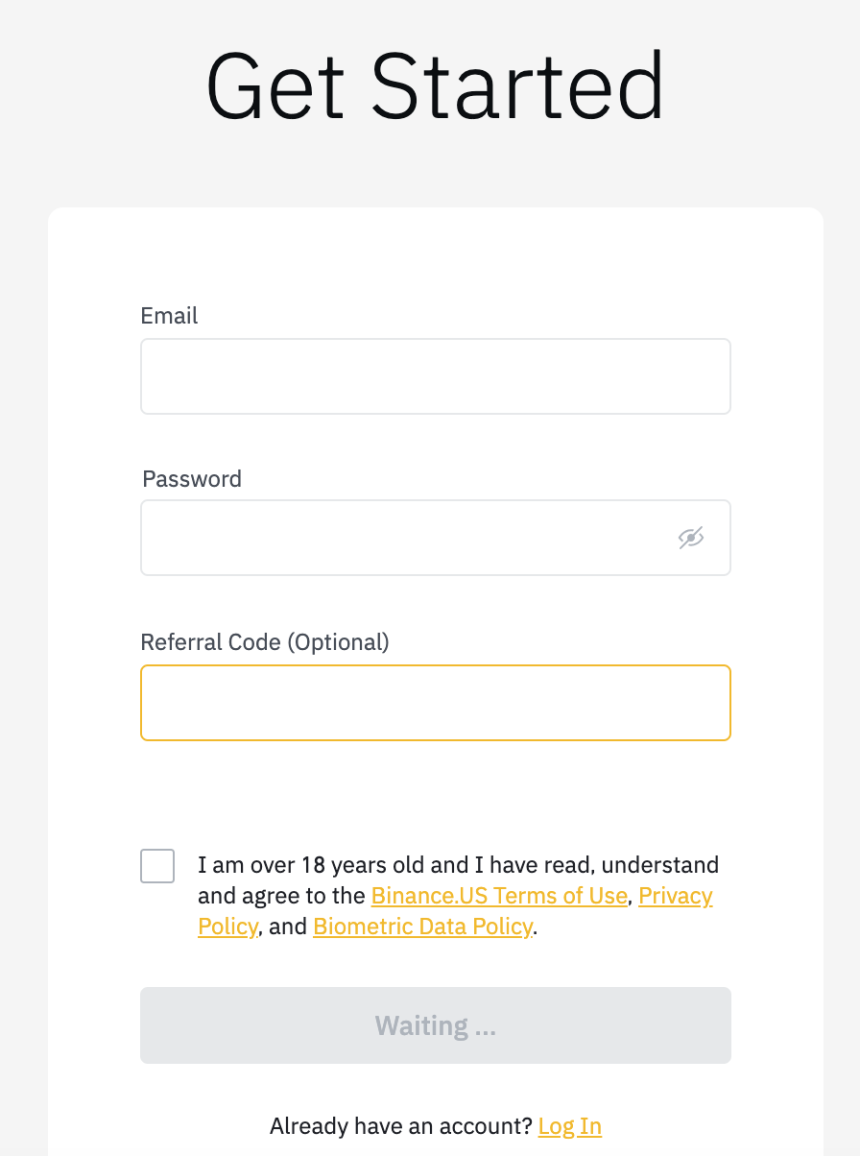Click the 'Biometric' word in the policy link

(x=360, y=927)
